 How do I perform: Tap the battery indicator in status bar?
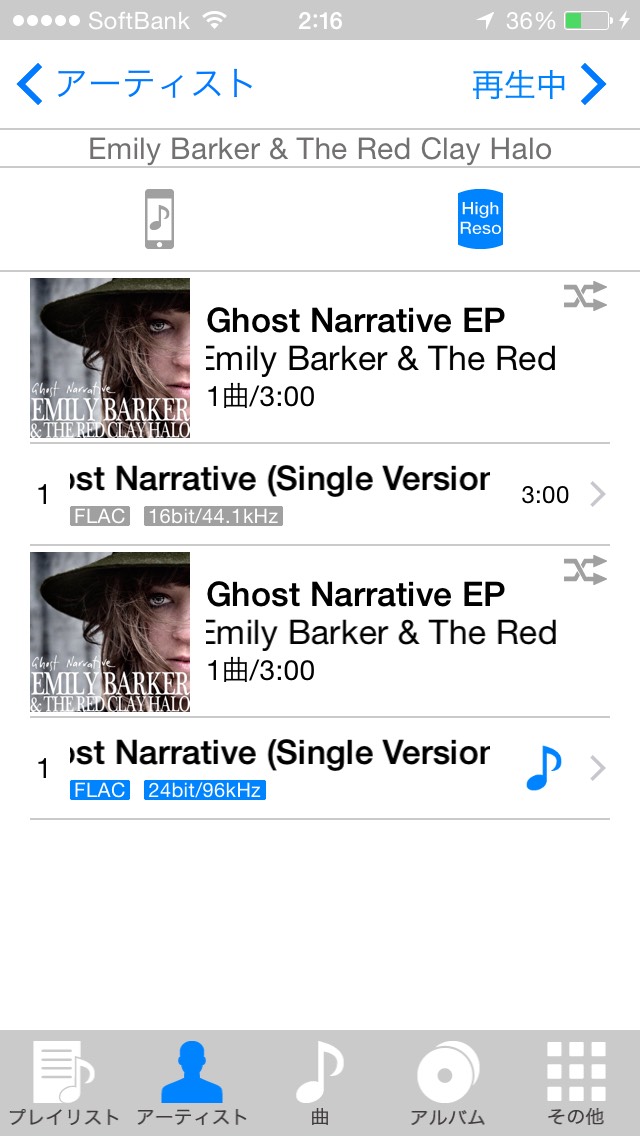point(587,20)
